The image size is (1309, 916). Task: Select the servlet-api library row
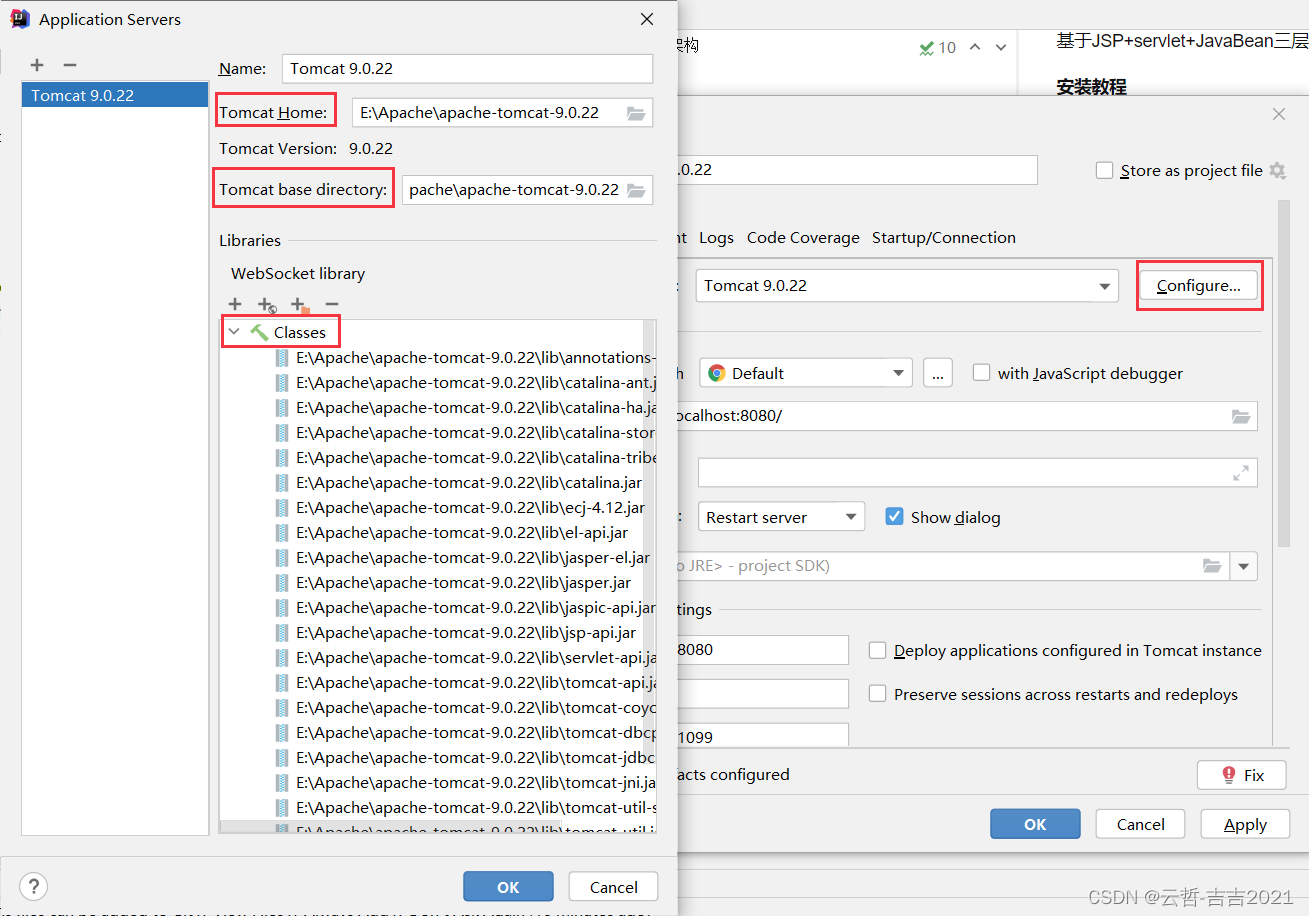point(438,657)
